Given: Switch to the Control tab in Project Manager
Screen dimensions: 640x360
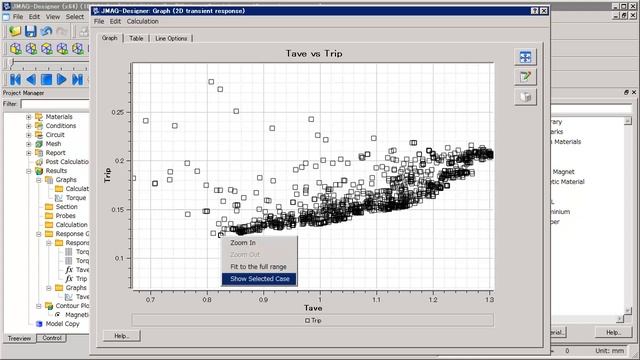Looking at the screenshot, I should [51, 338].
